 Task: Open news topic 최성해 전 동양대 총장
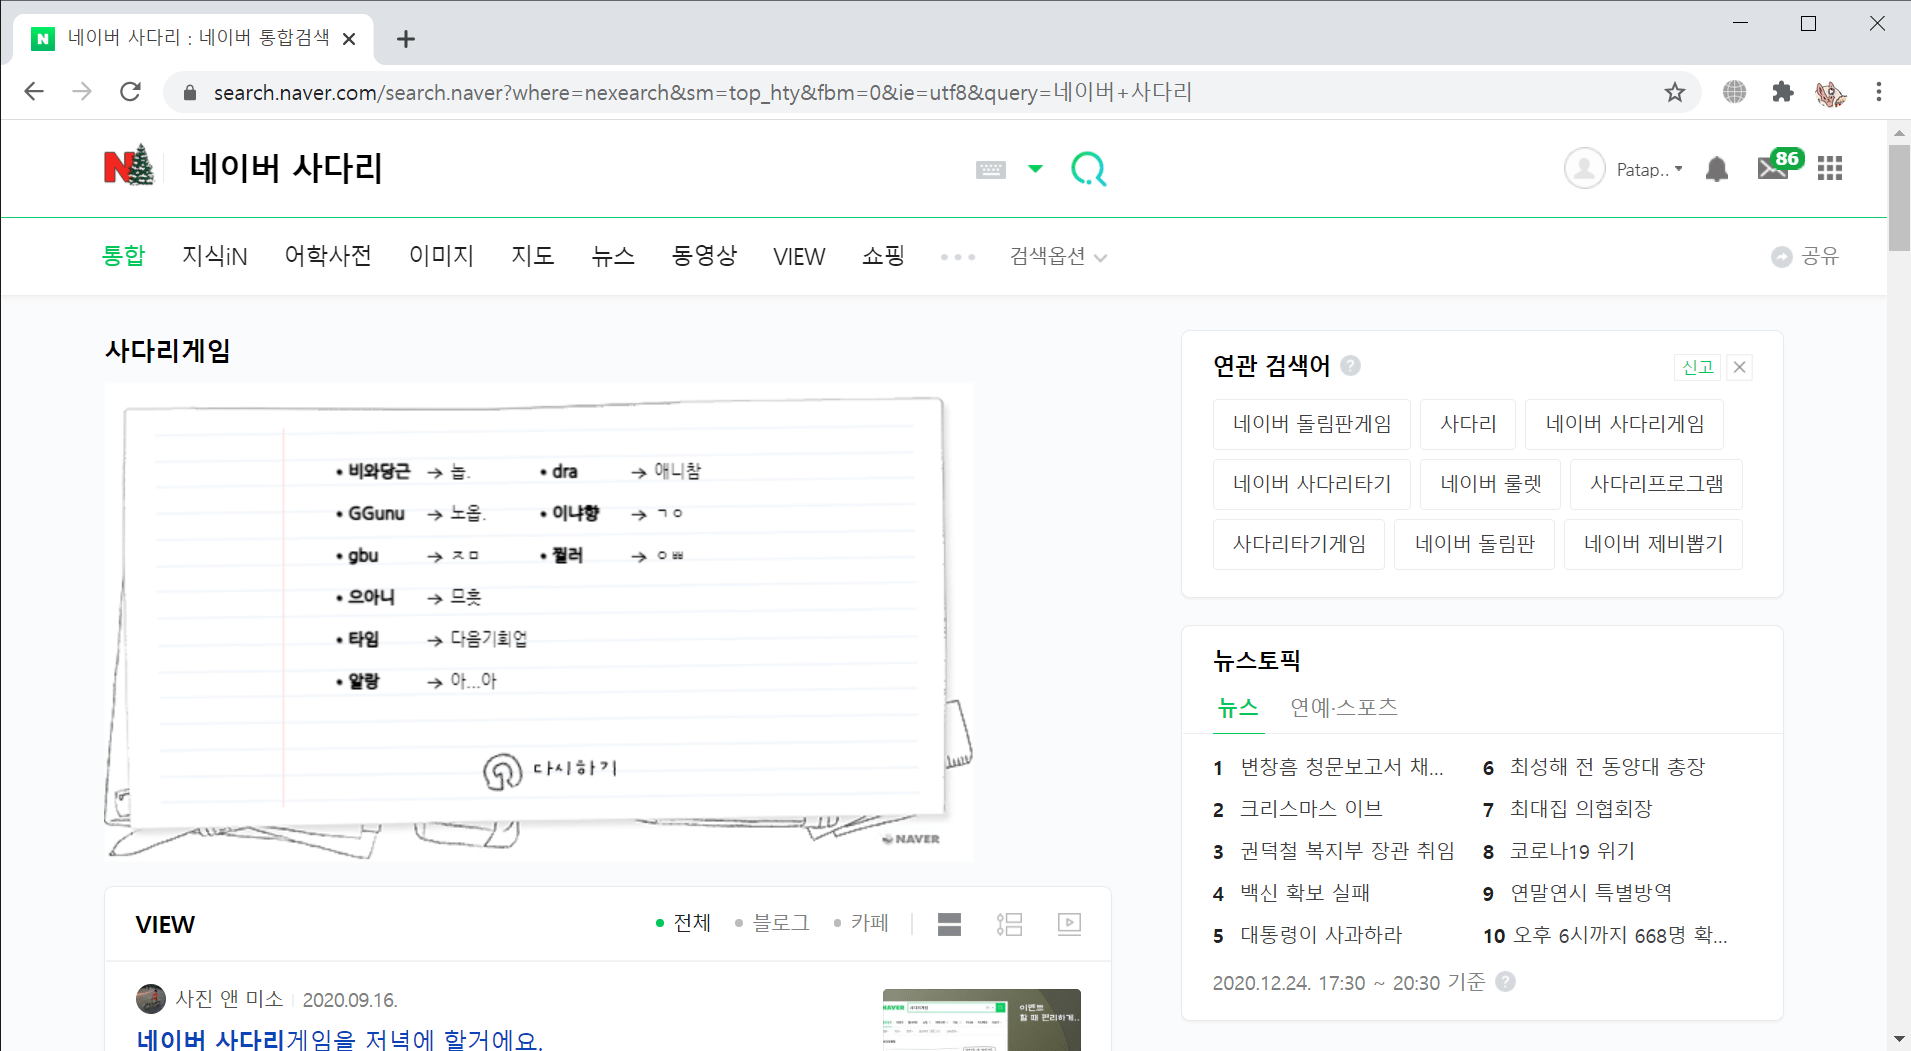point(1607,767)
